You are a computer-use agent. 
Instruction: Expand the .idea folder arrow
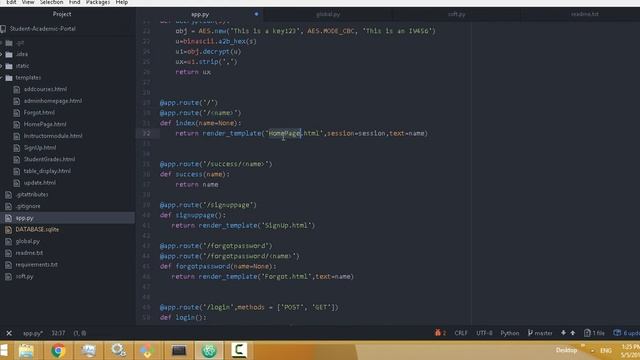coord(2,54)
